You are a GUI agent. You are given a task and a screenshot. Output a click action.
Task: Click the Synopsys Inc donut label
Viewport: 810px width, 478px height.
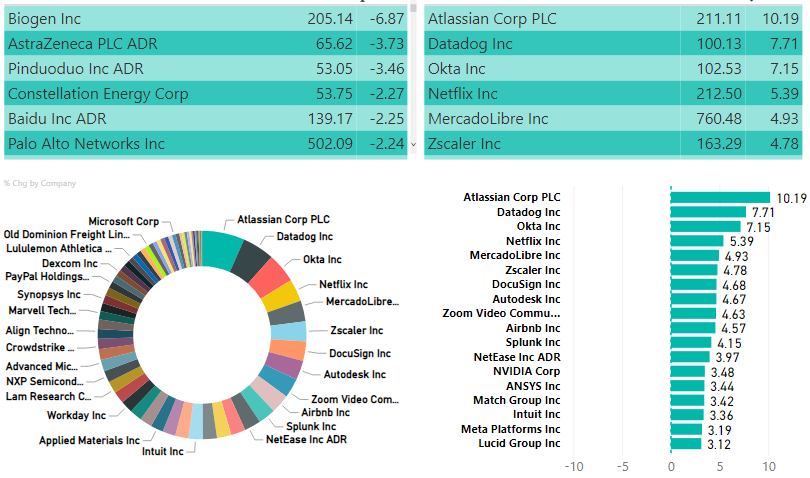pyautogui.click(x=49, y=294)
